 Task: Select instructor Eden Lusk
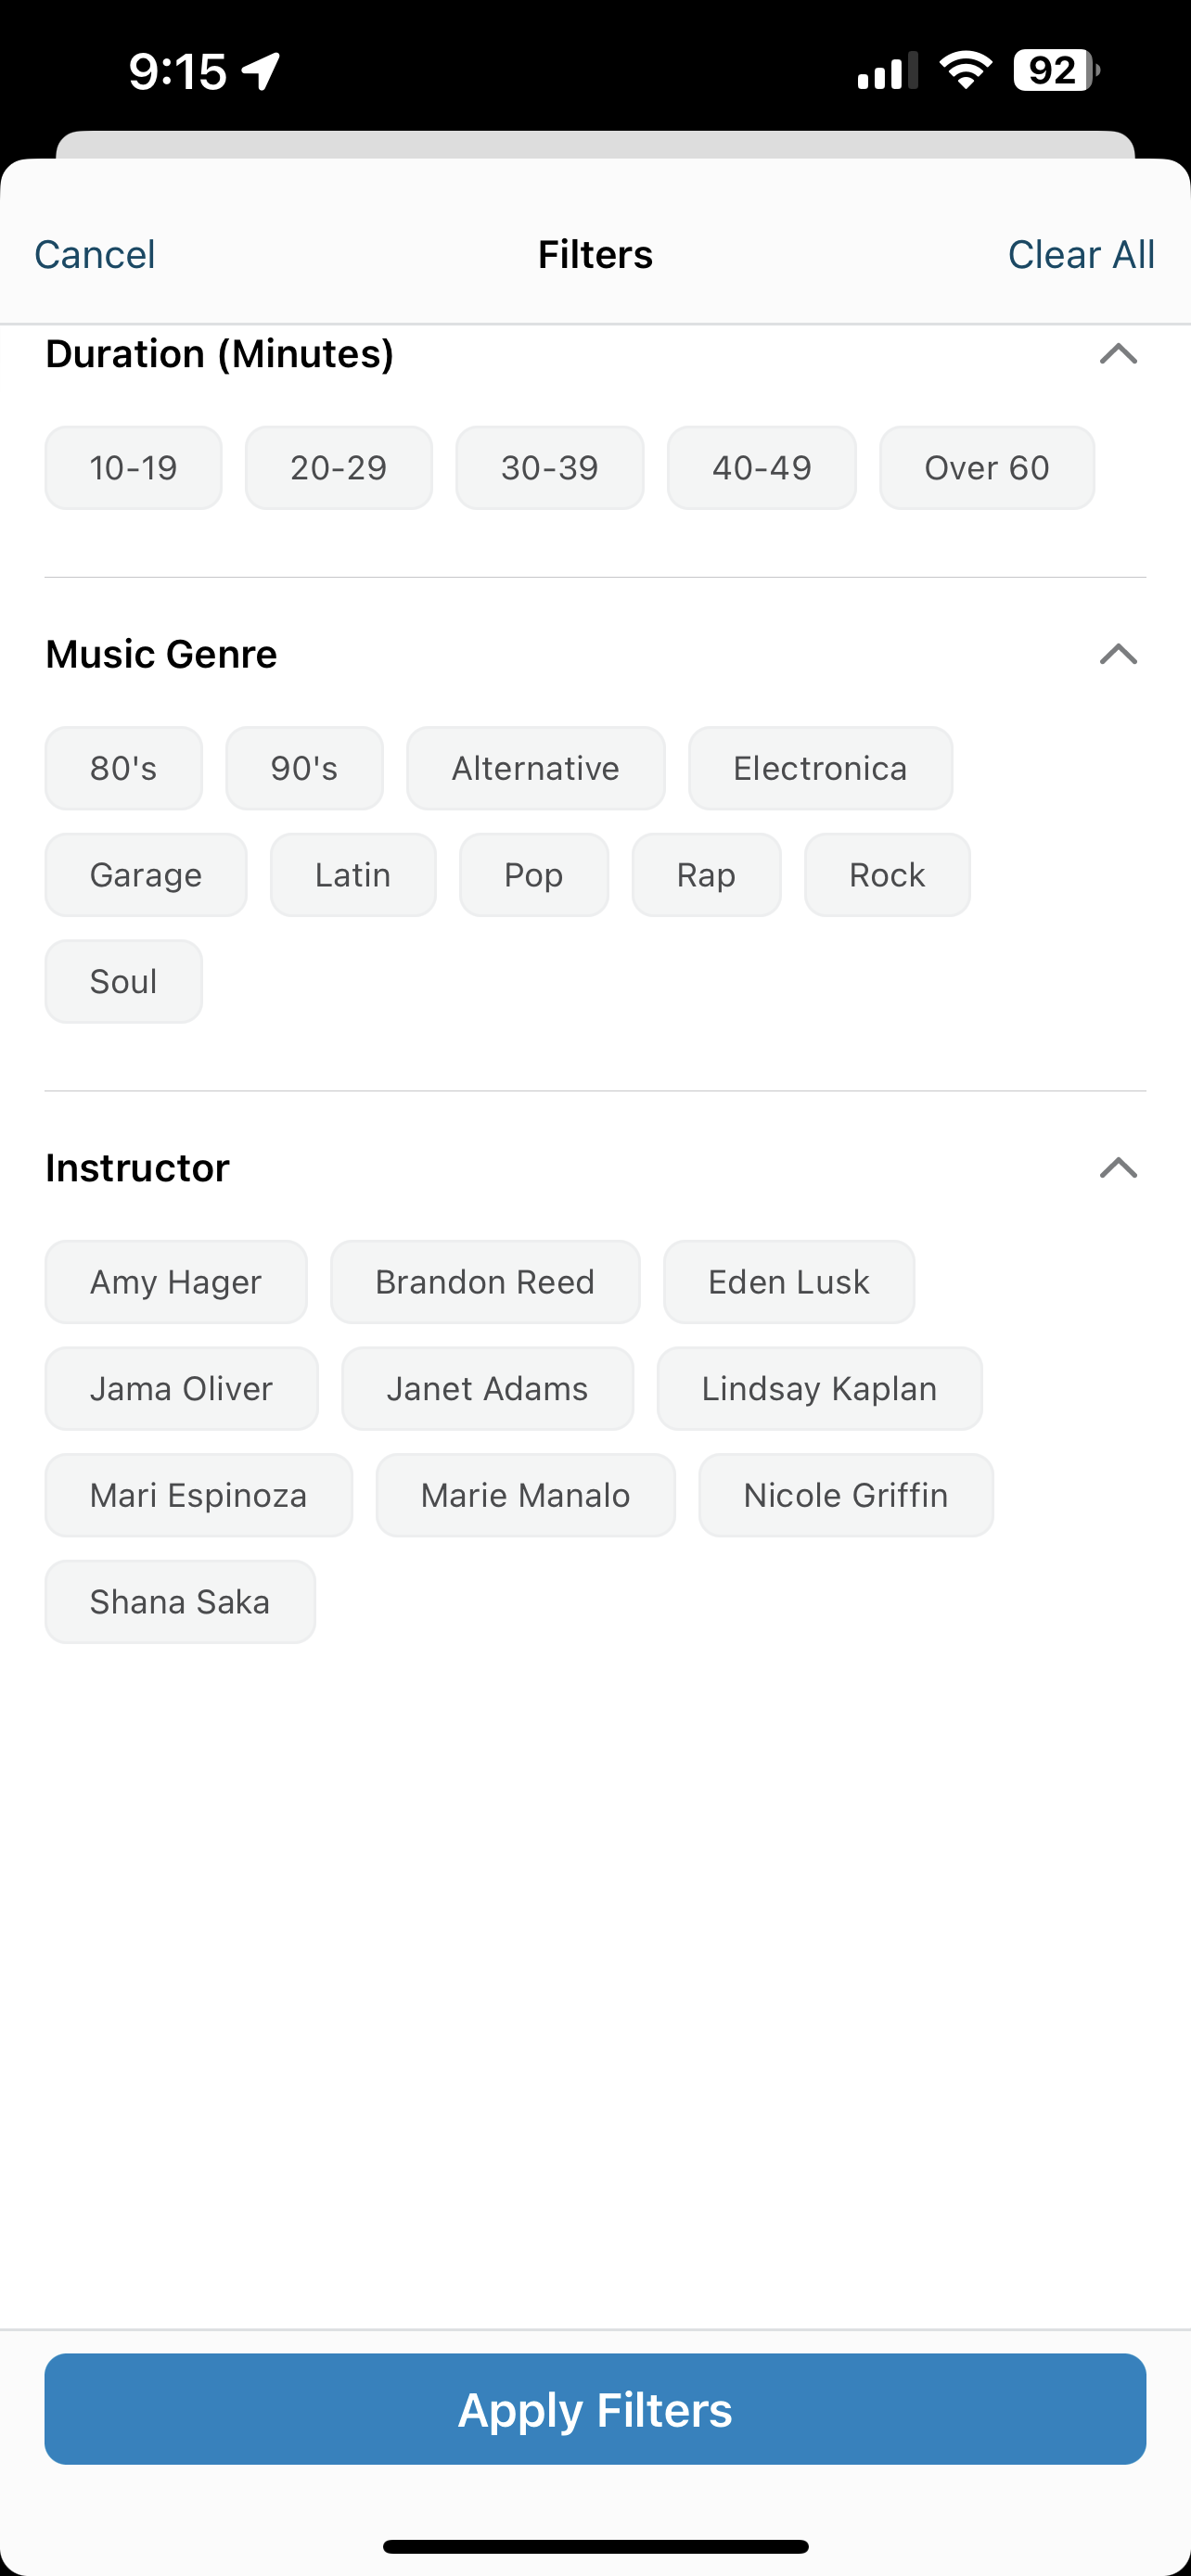click(789, 1282)
